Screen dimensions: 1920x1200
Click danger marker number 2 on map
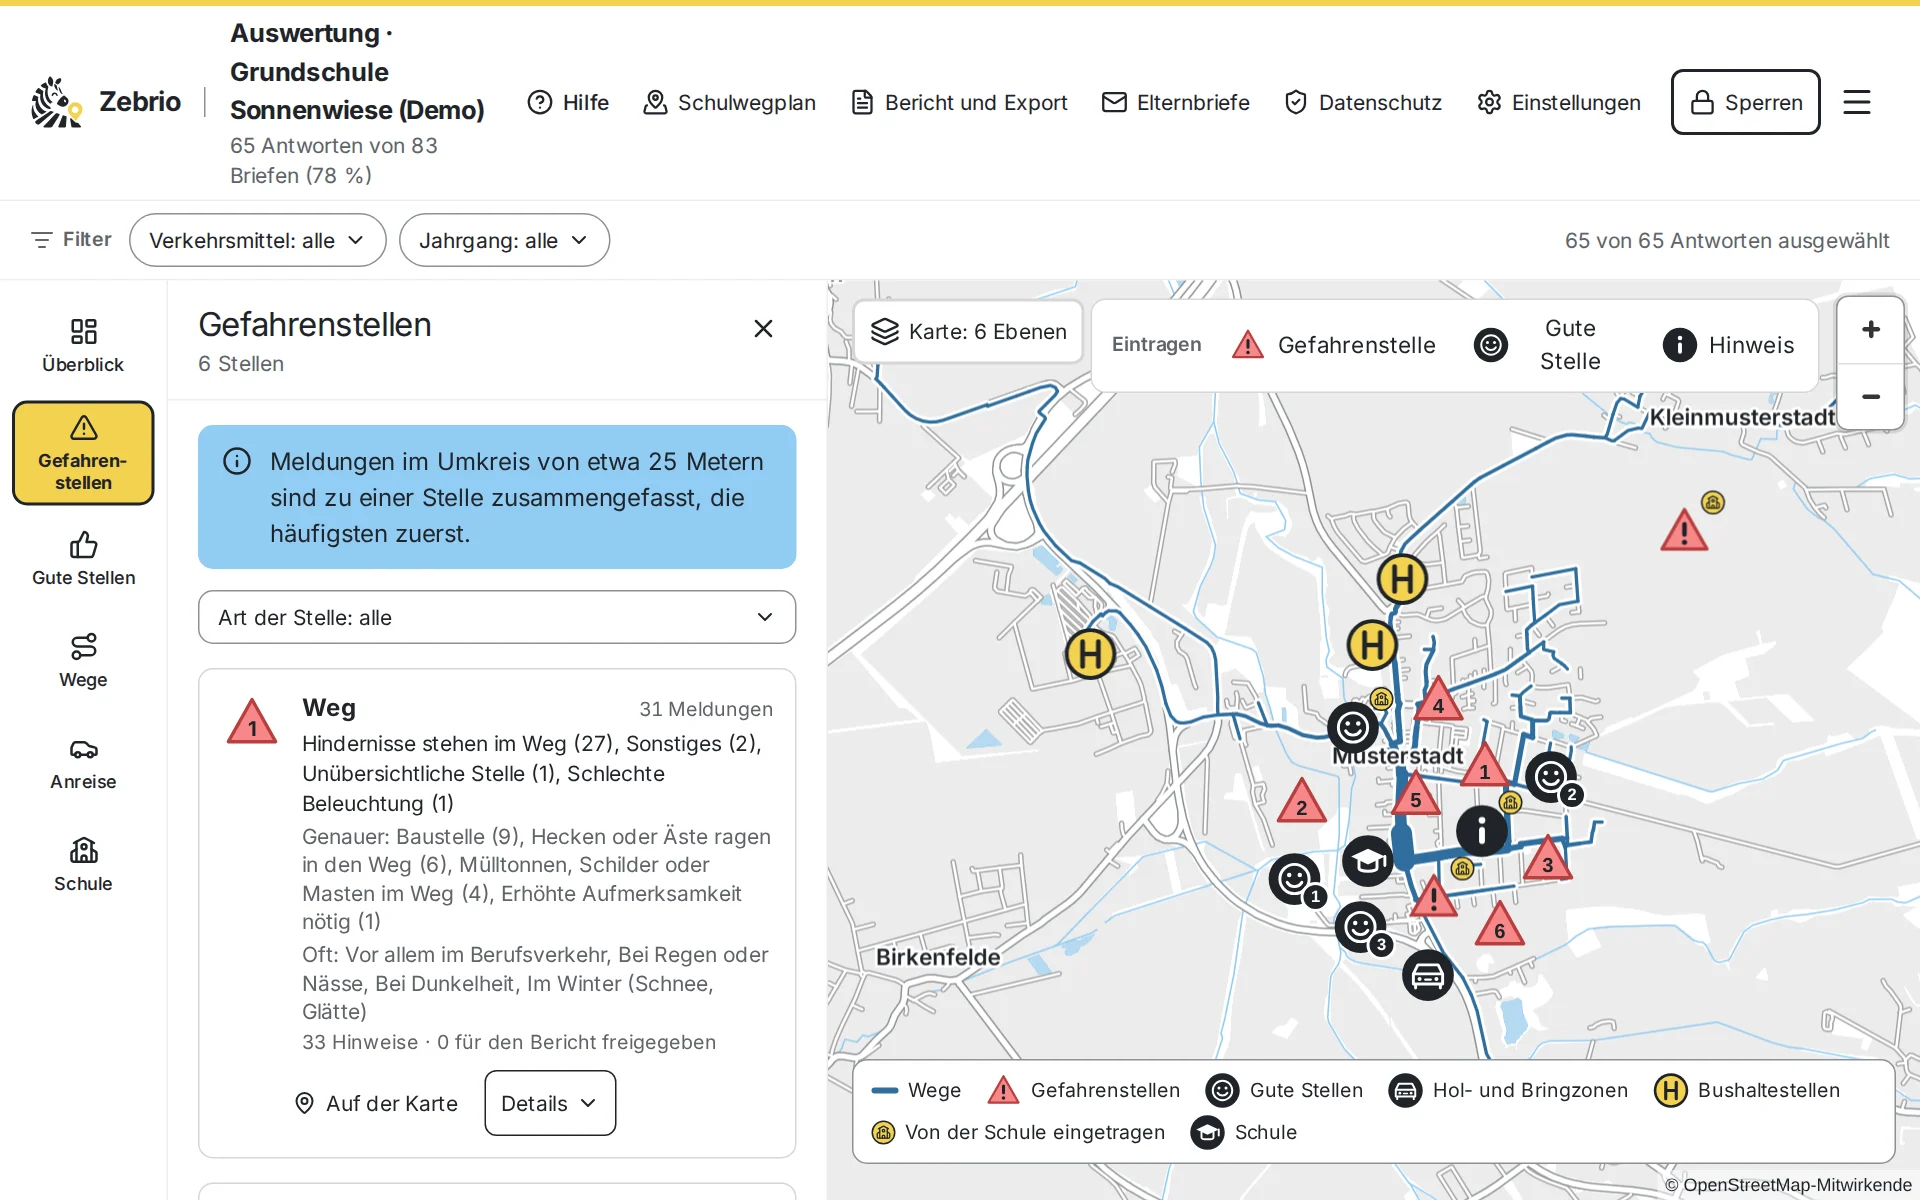(x=1301, y=803)
